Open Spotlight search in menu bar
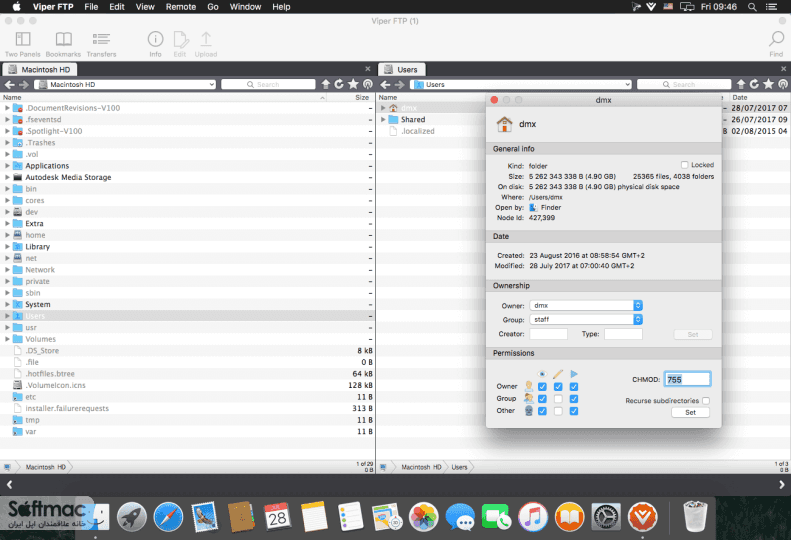 pyautogui.click(x=752, y=7)
